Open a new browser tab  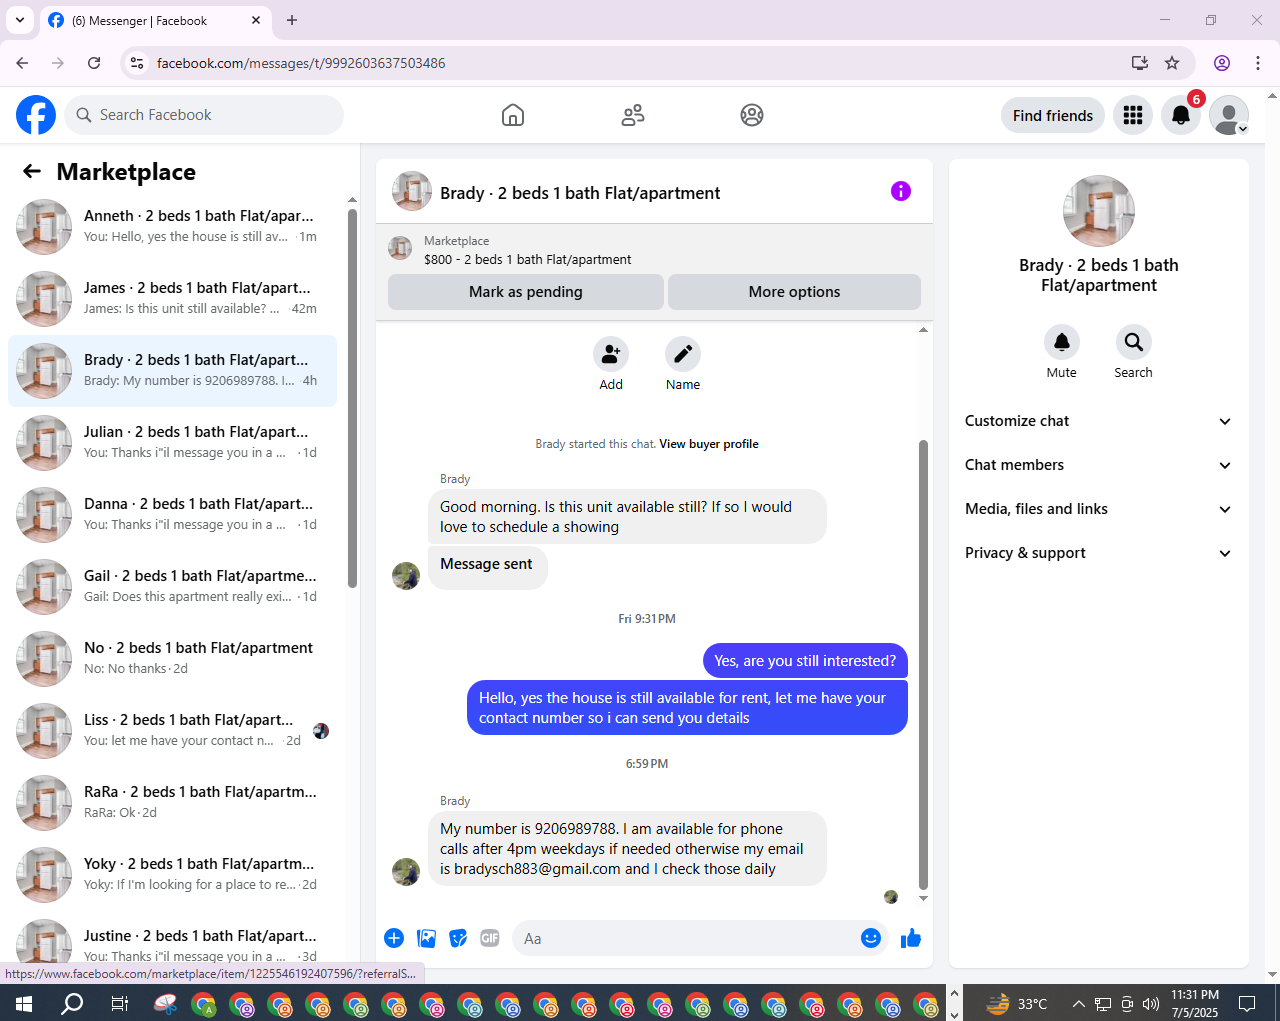[x=292, y=20]
